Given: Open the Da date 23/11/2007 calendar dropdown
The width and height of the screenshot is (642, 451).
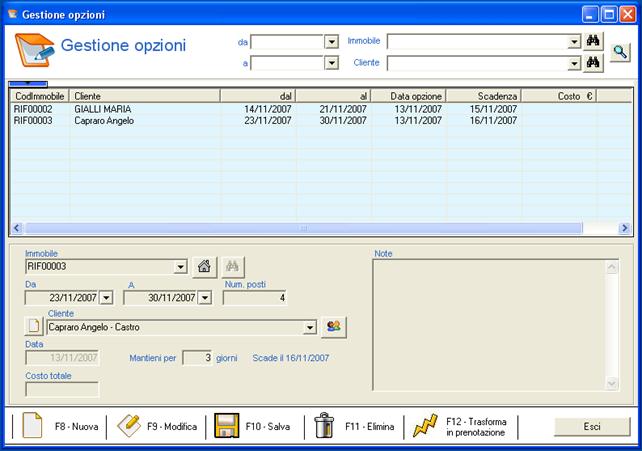Looking at the screenshot, I should click(x=106, y=298).
